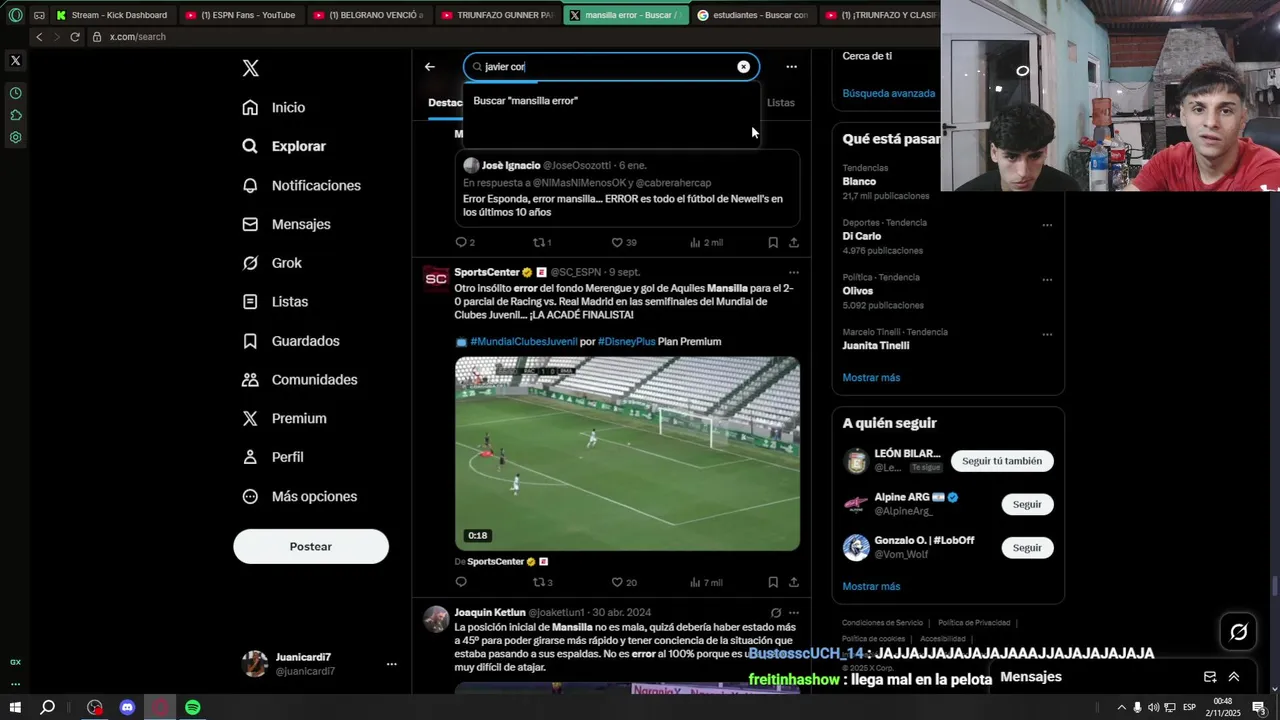Open Mensajes in the left sidebar
1280x720 pixels.
[x=286, y=224]
